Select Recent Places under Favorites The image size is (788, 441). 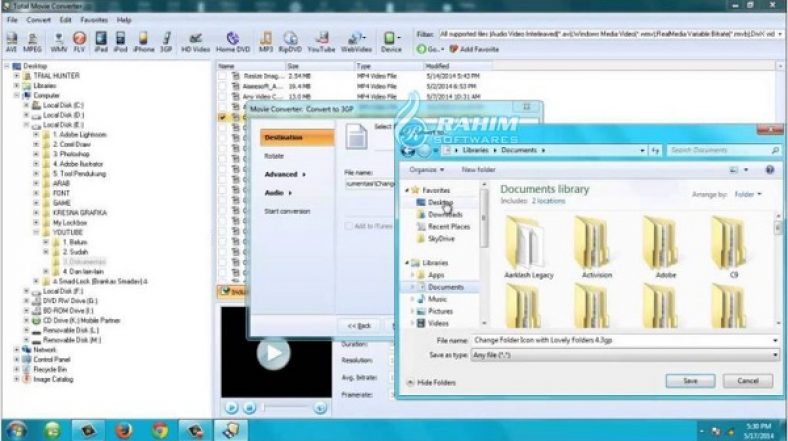pos(443,227)
